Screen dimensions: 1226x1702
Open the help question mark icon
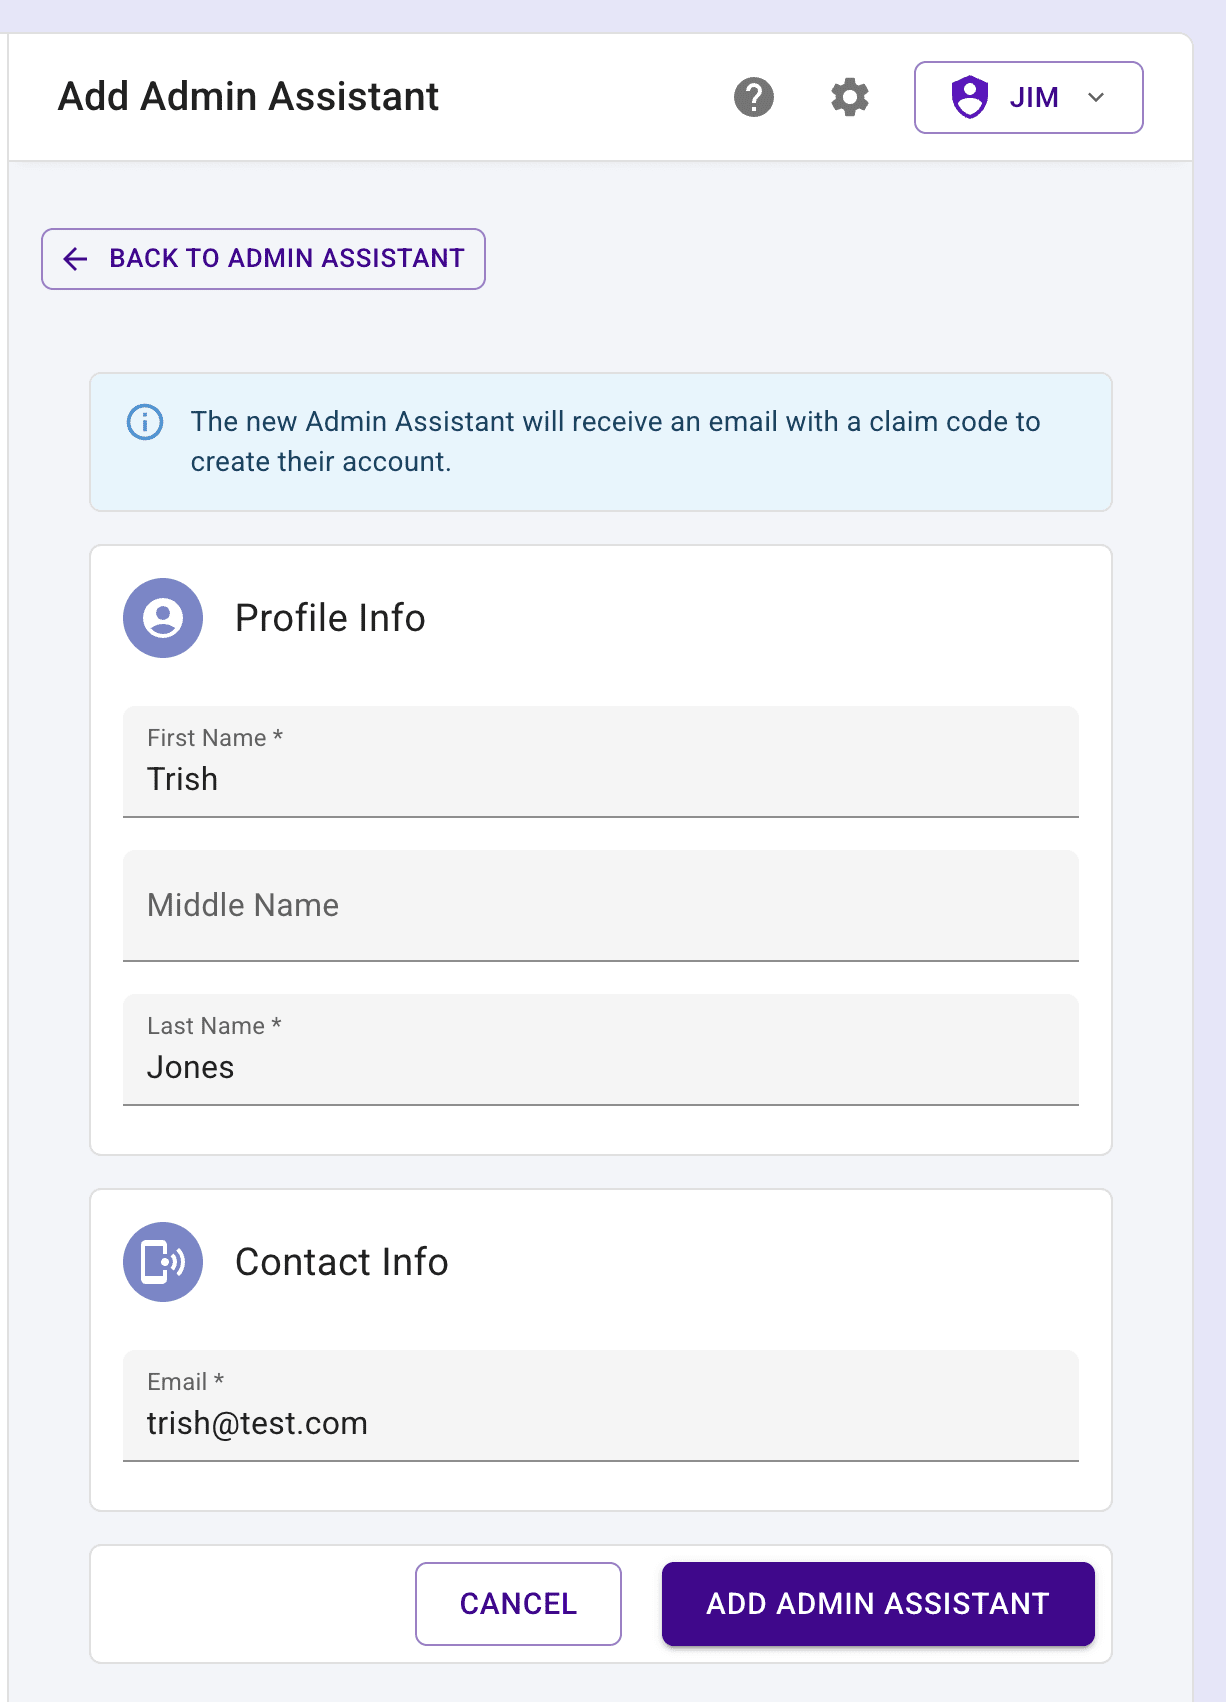coord(754,97)
